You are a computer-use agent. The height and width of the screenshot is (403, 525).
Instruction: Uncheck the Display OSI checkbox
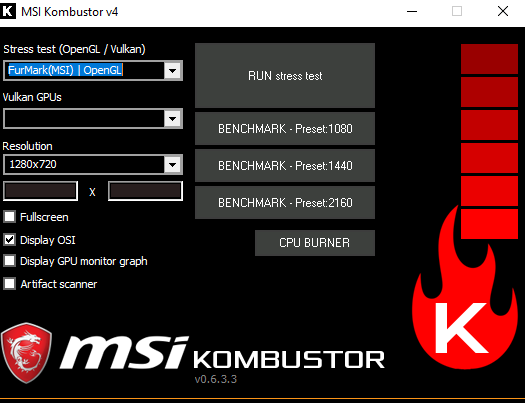point(9,240)
